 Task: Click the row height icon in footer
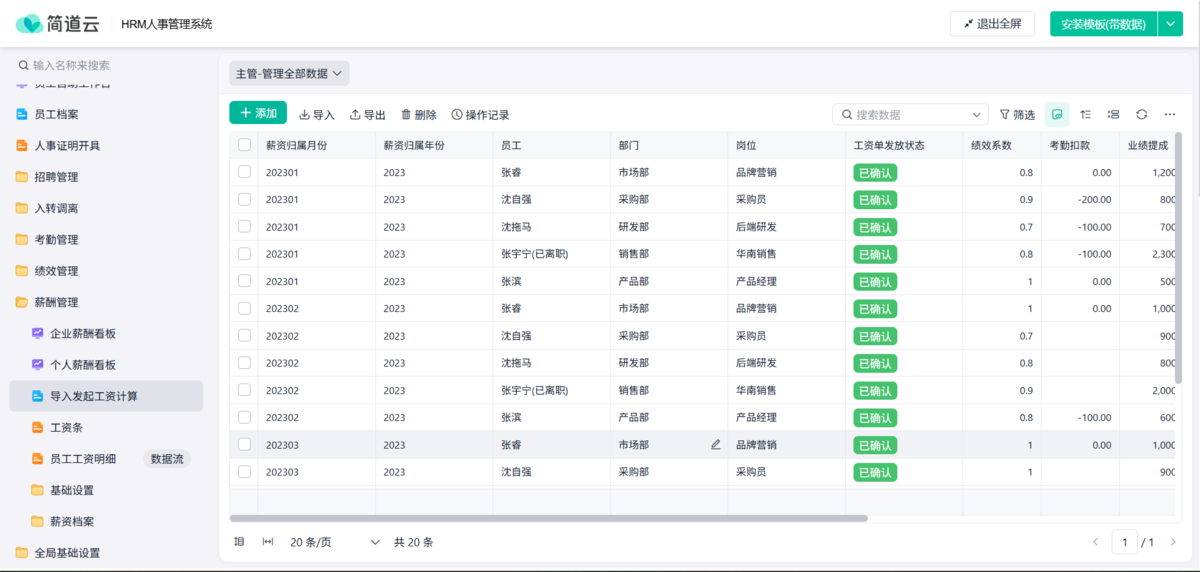239,542
